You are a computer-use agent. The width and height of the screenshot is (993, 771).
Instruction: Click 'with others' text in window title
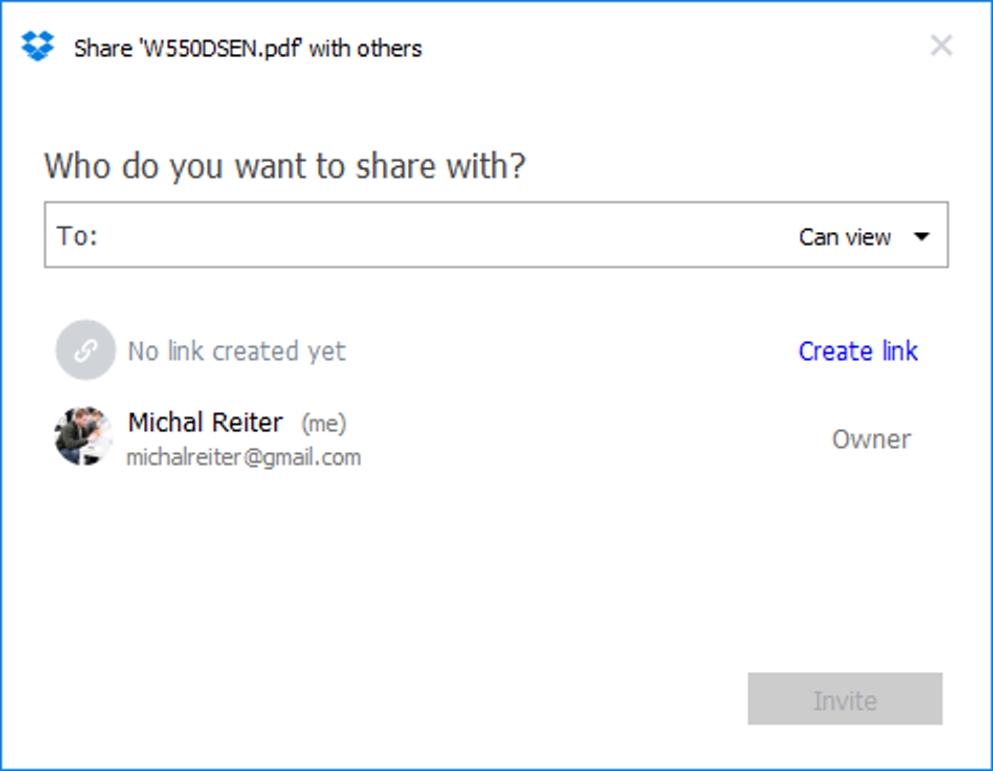[x=366, y=48]
